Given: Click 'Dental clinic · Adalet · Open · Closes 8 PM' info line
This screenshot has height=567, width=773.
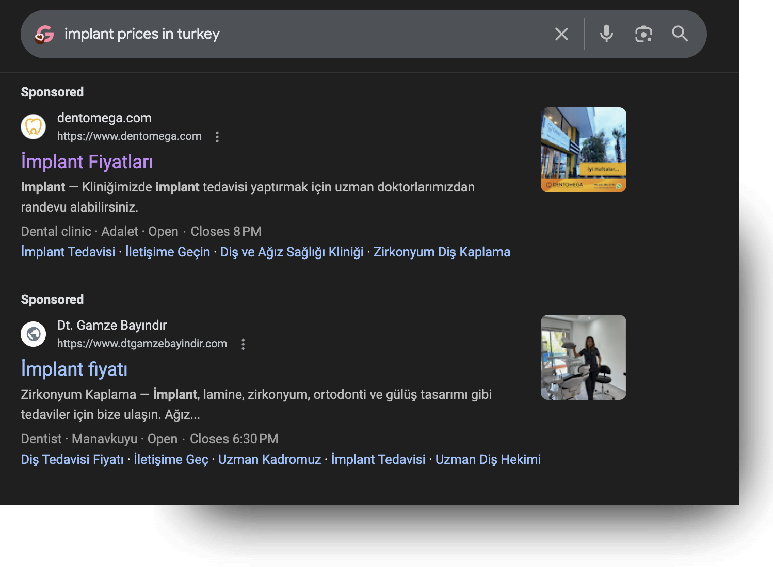Looking at the screenshot, I should [x=141, y=232].
